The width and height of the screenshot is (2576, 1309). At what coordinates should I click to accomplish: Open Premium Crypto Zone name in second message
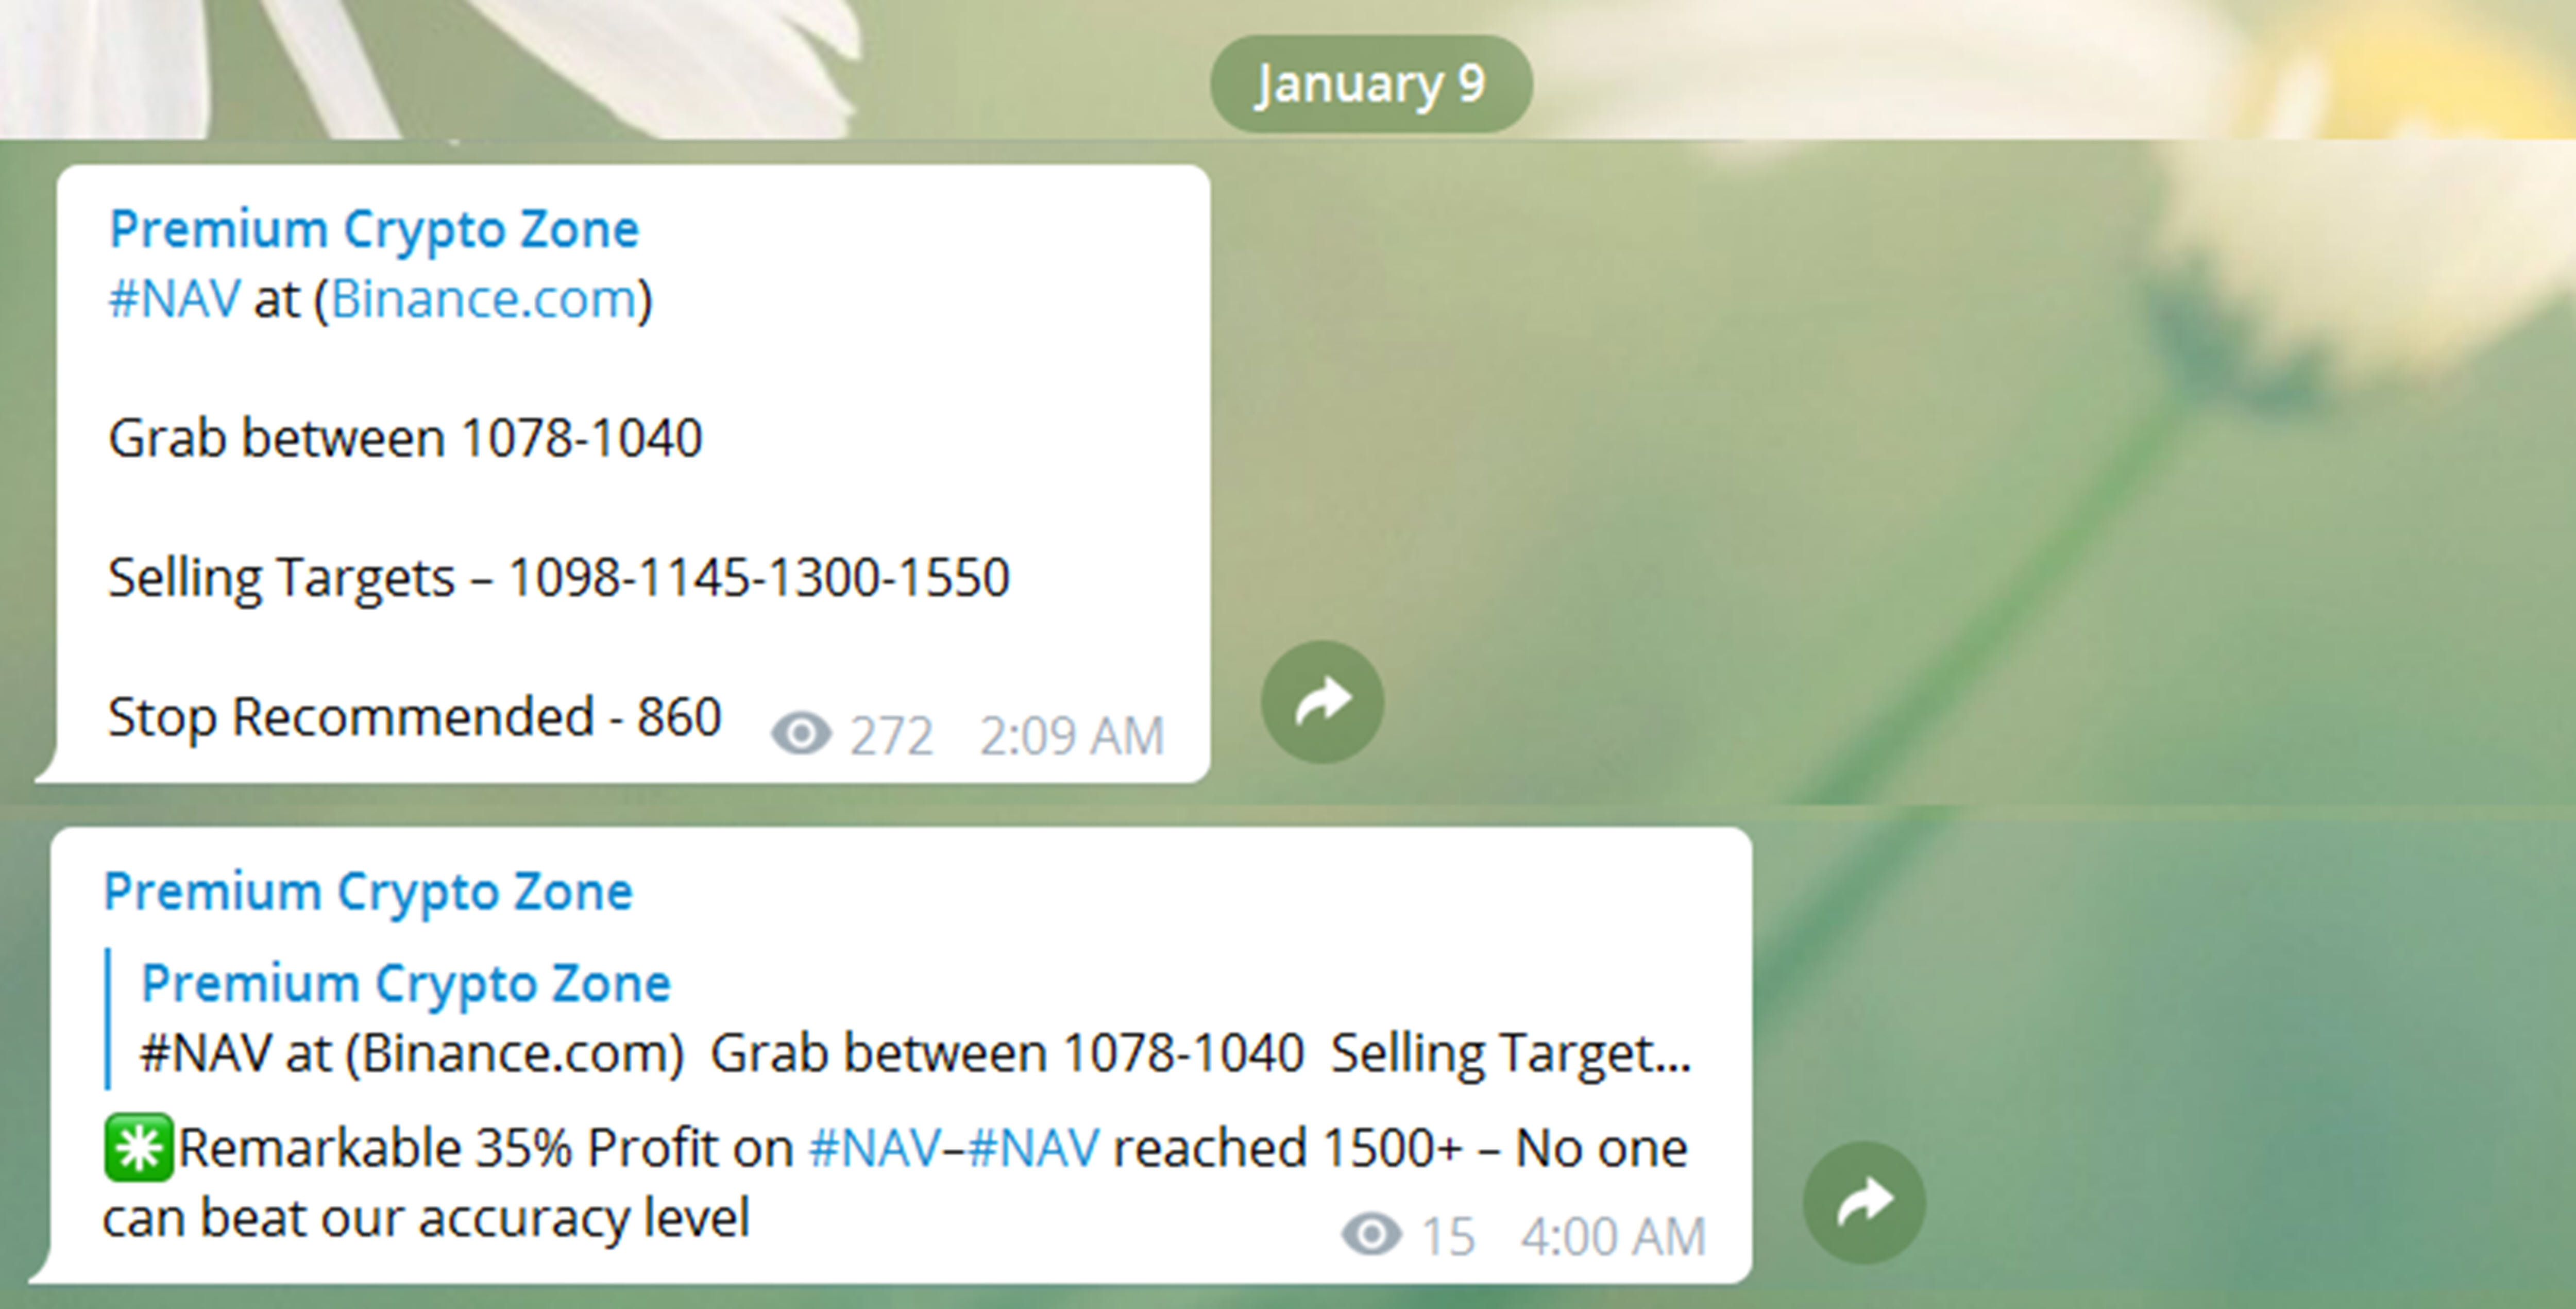click(x=368, y=892)
